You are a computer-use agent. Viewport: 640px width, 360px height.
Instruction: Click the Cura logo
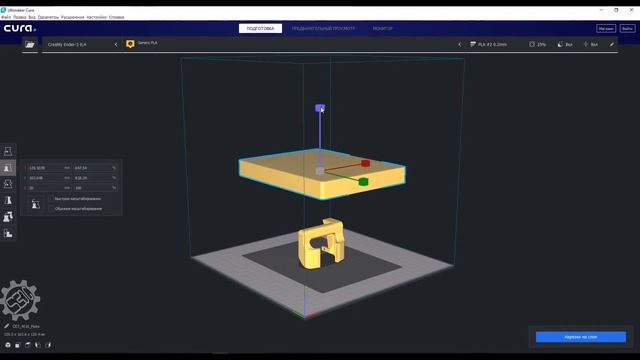(20, 28)
